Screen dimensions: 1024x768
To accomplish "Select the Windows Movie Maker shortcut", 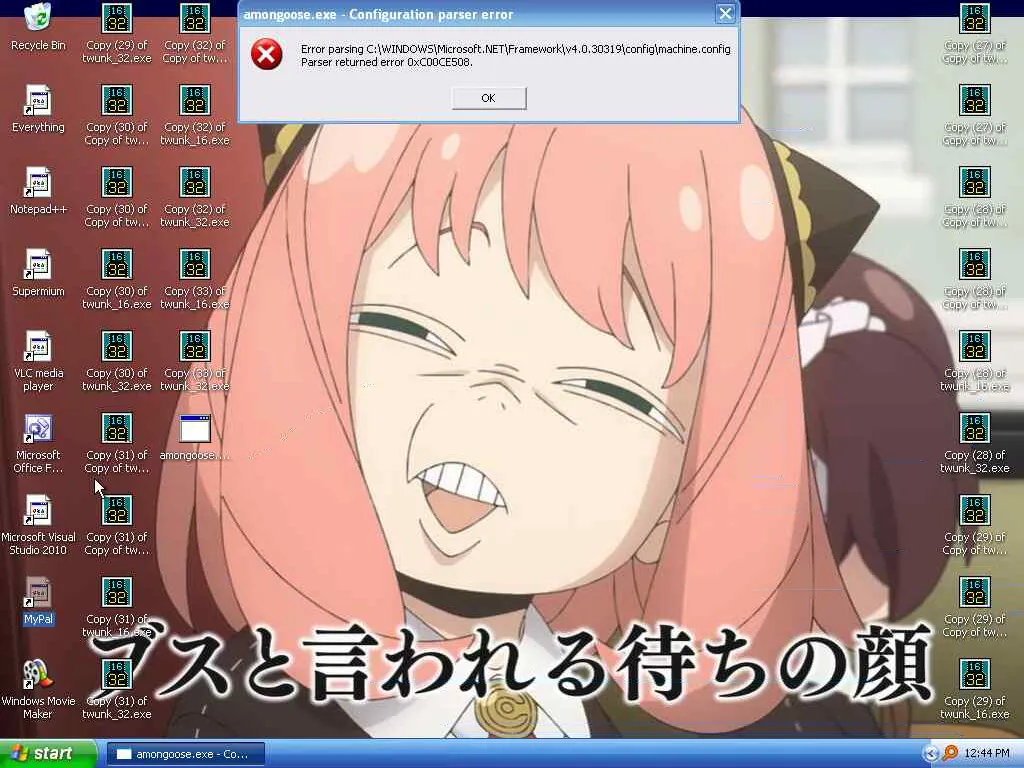I will (38, 689).
